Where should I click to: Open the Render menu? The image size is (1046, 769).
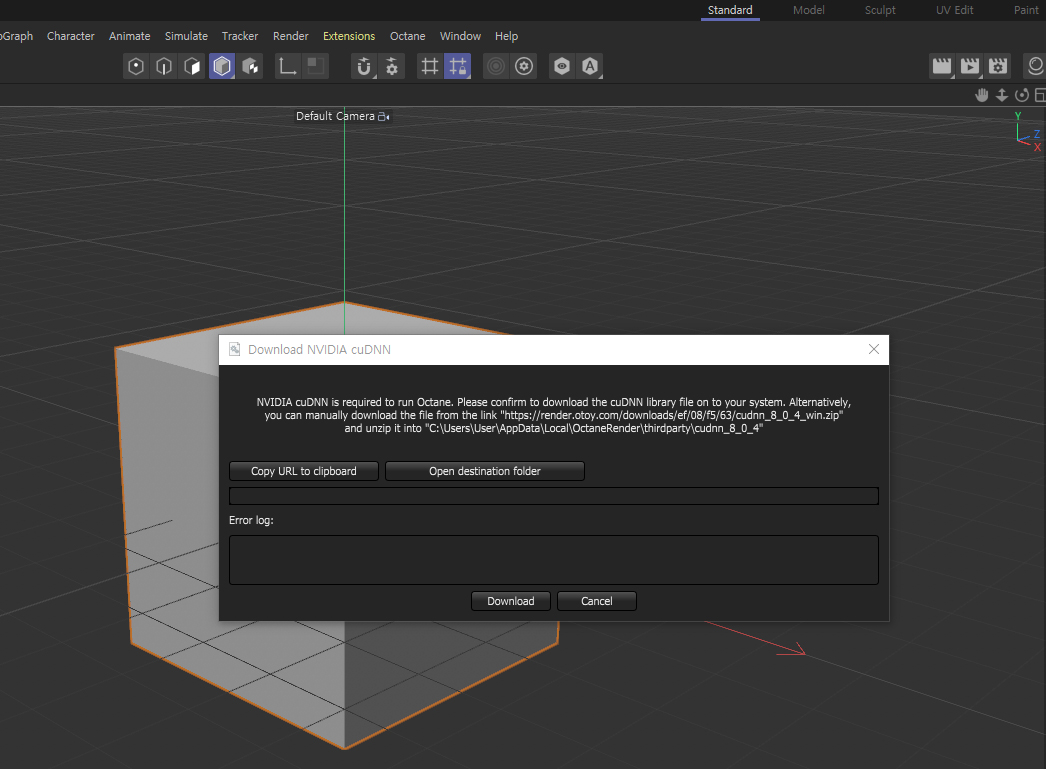290,36
